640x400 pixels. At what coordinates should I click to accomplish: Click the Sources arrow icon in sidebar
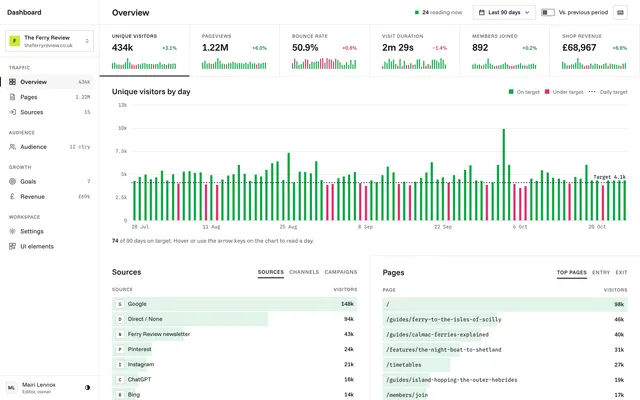tap(12, 112)
